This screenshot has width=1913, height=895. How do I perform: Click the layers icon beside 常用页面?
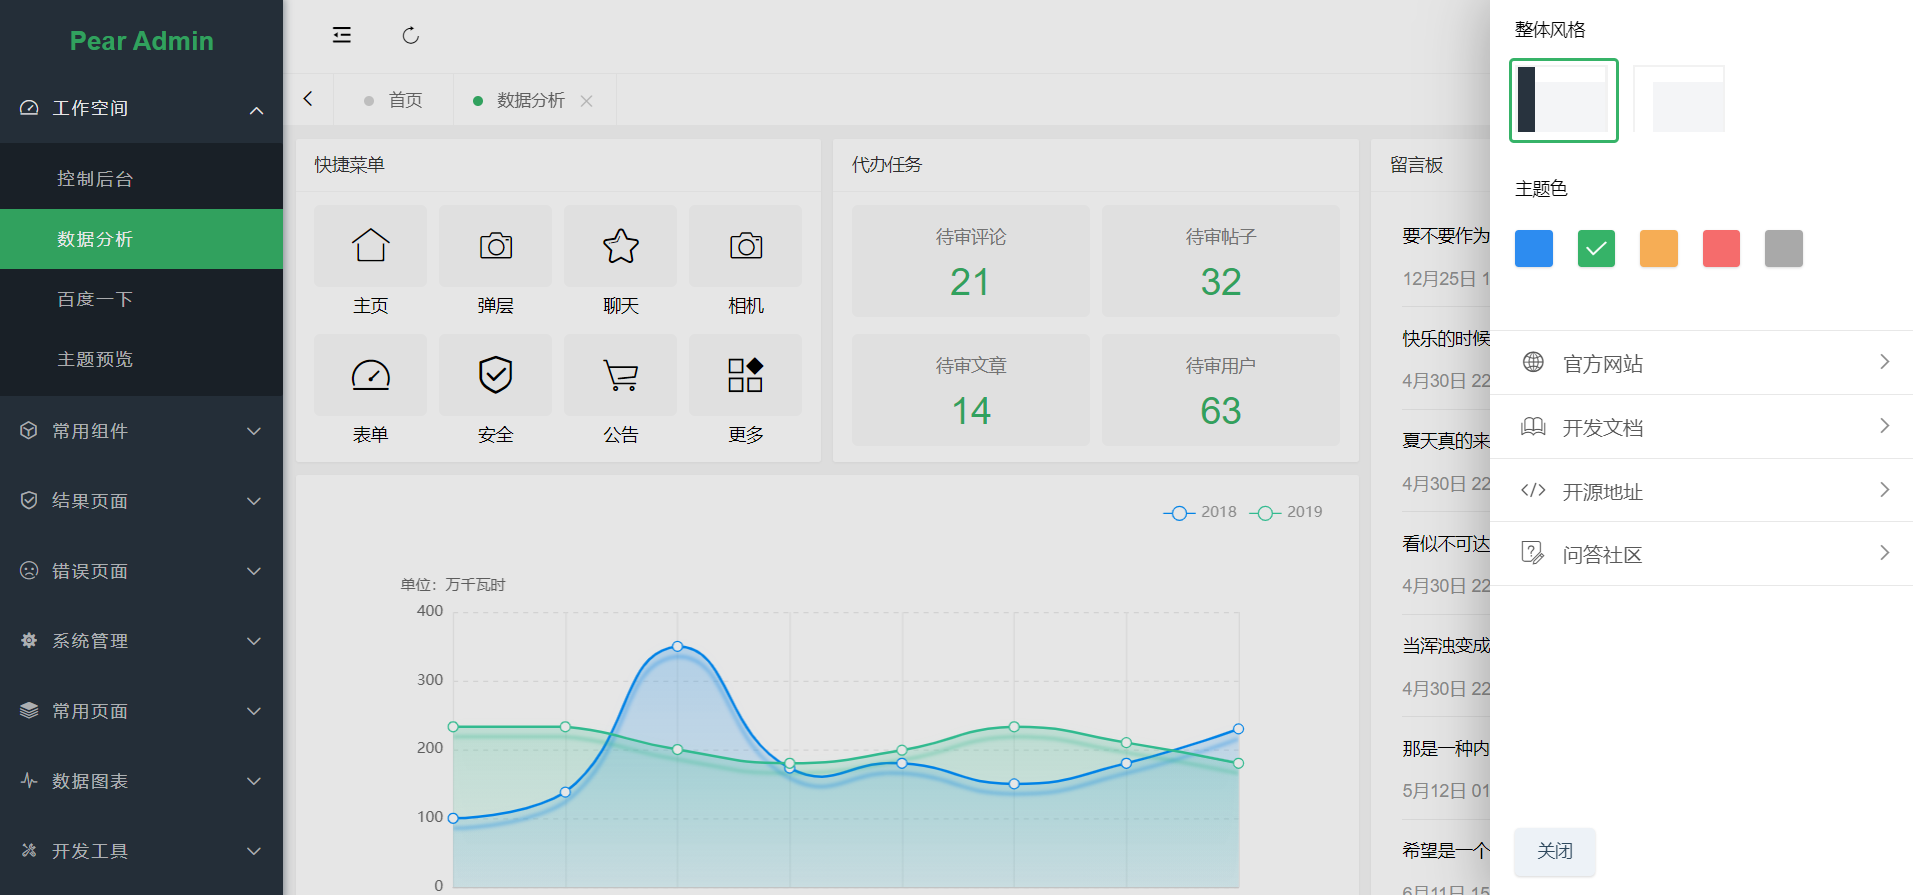point(29,711)
